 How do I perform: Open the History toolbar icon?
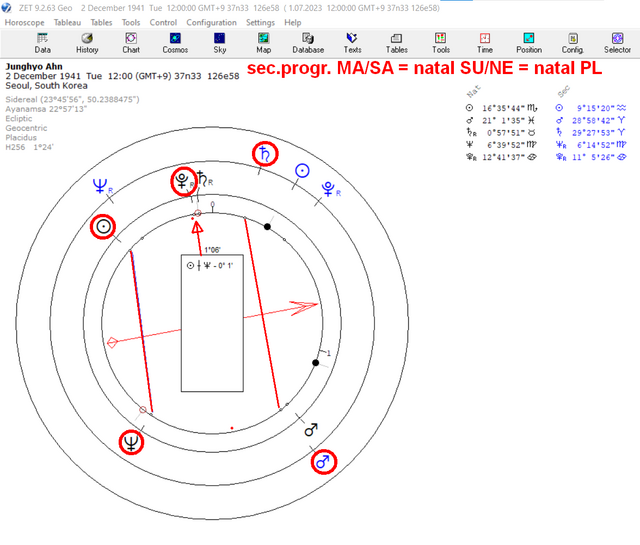pyautogui.click(x=87, y=43)
